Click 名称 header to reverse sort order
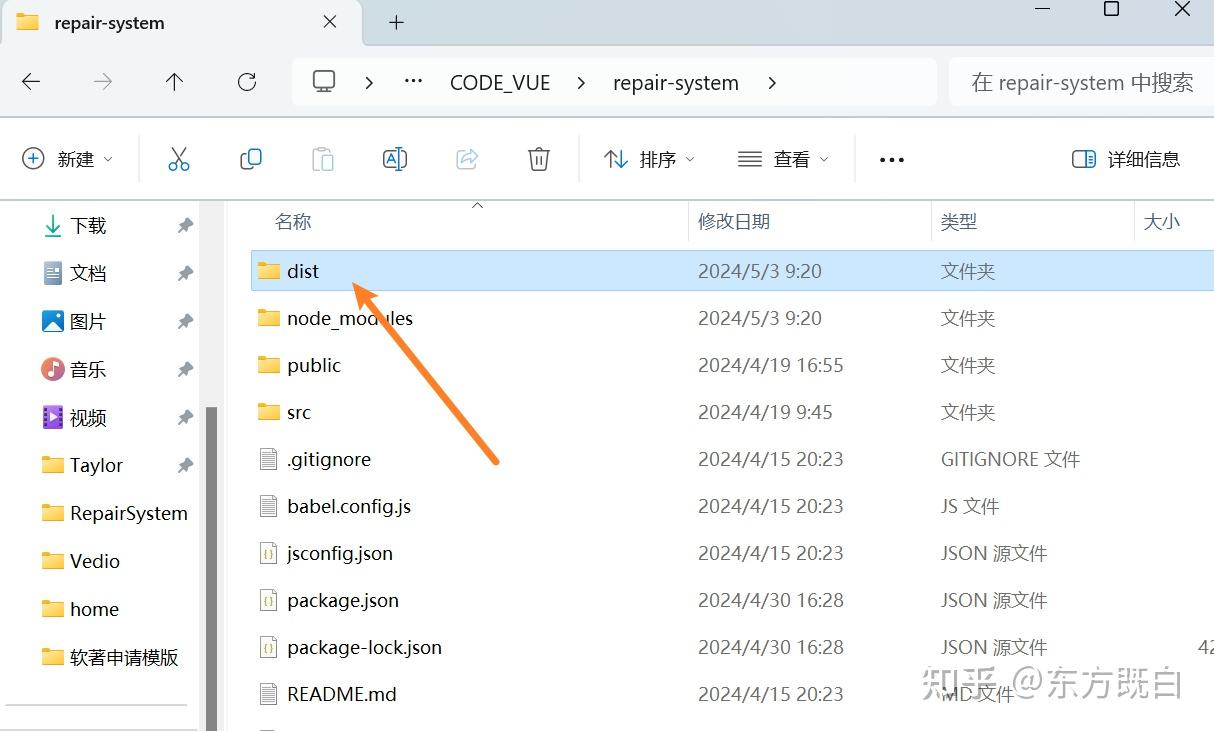 coord(293,221)
